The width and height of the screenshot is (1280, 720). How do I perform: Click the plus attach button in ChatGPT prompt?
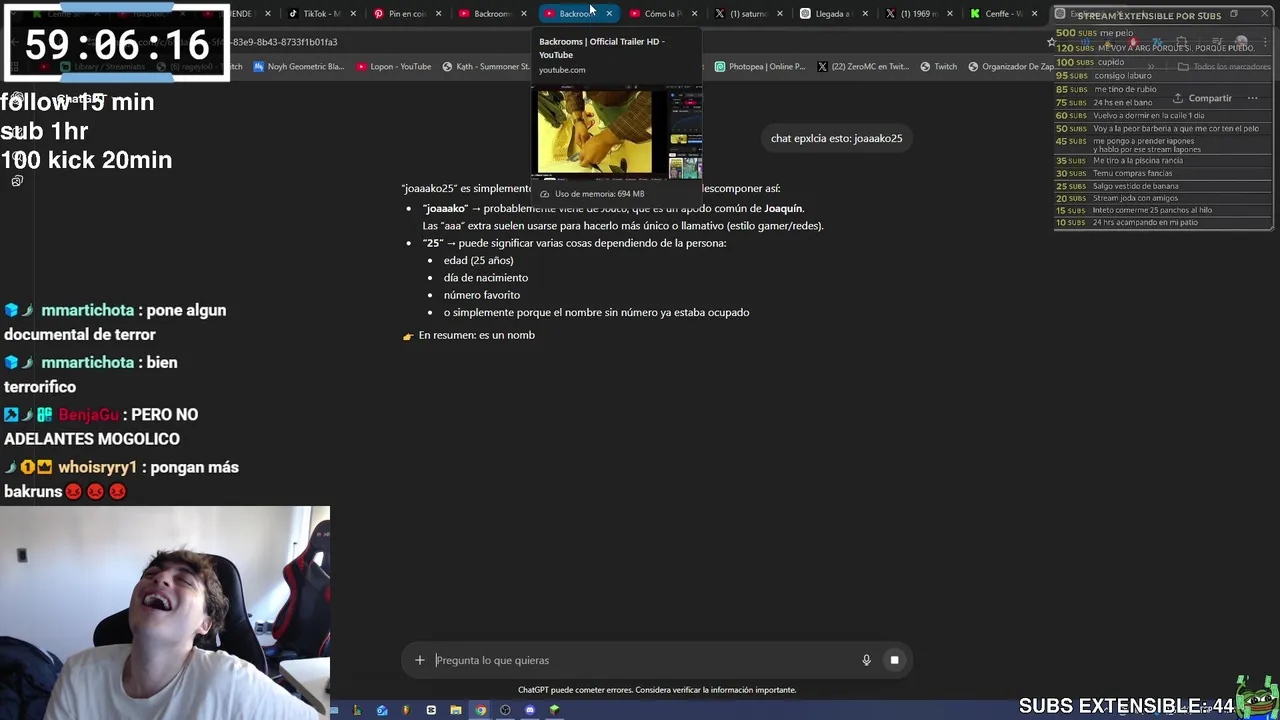(420, 660)
